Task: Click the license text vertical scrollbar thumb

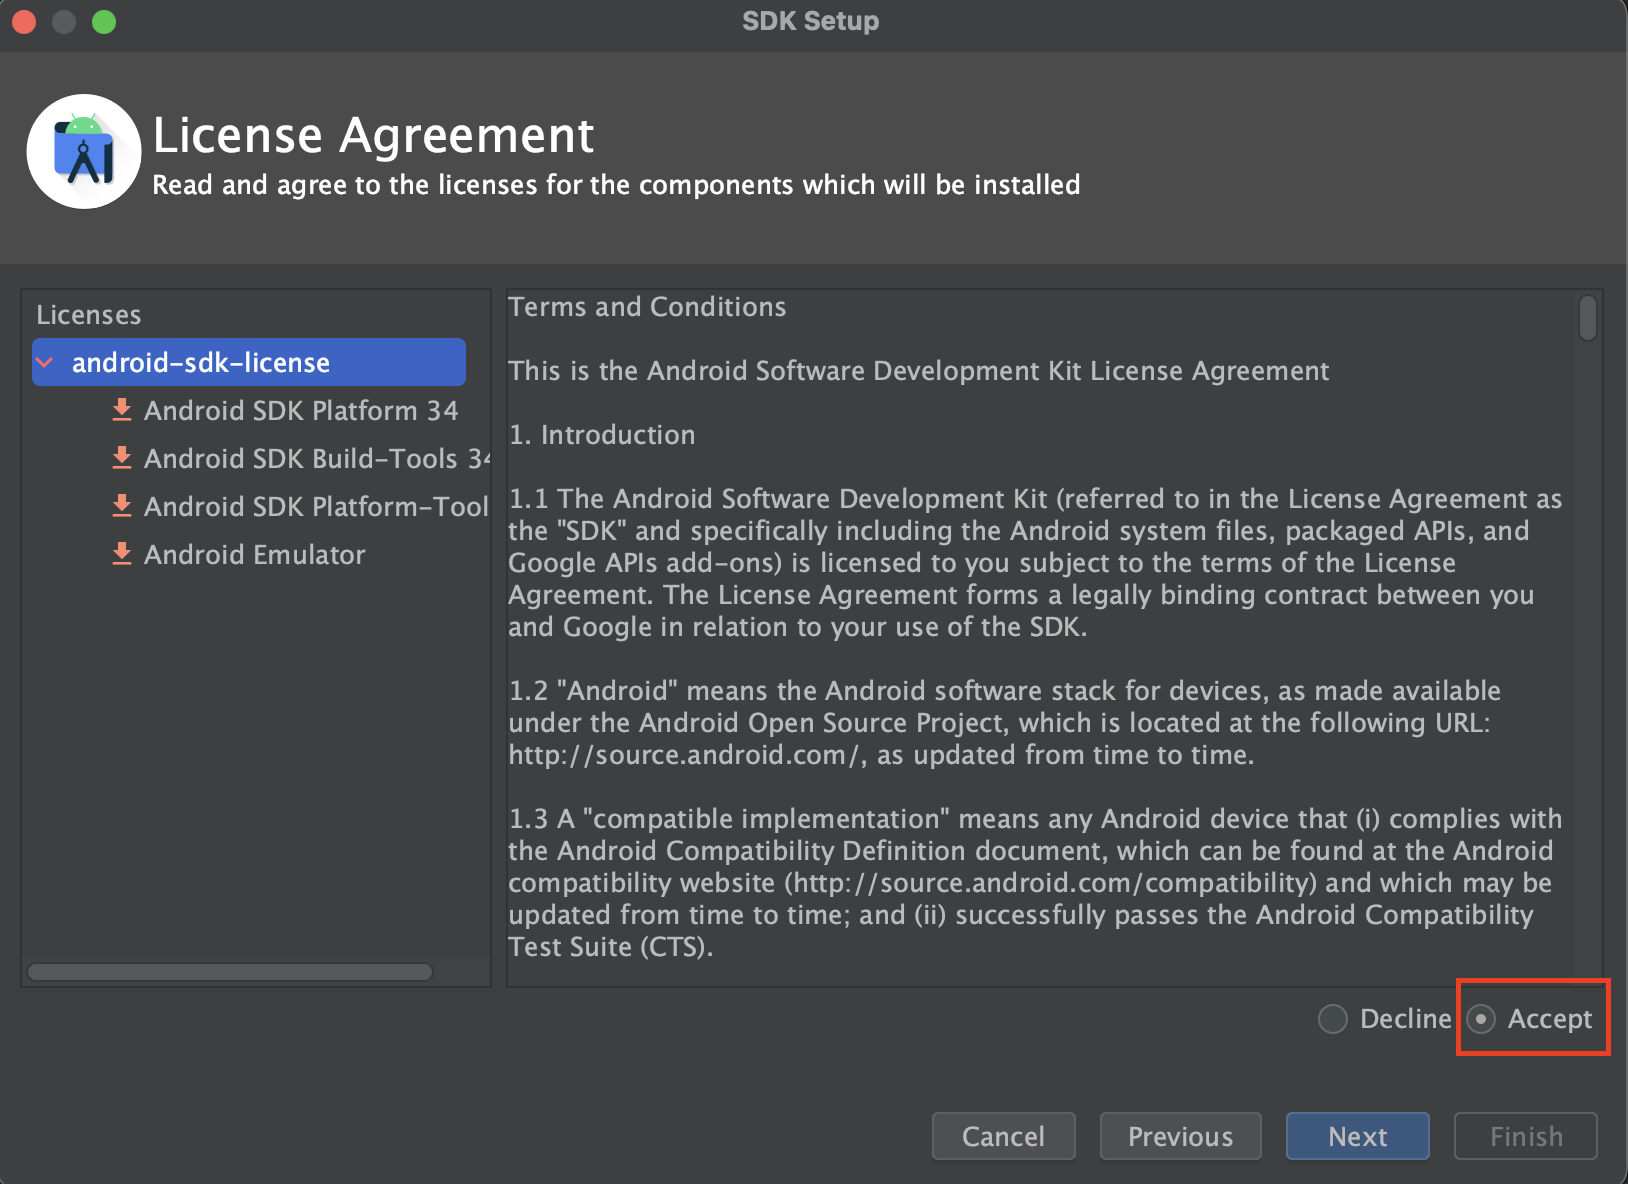Action: pyautogui.click(x=1588, y=318)
